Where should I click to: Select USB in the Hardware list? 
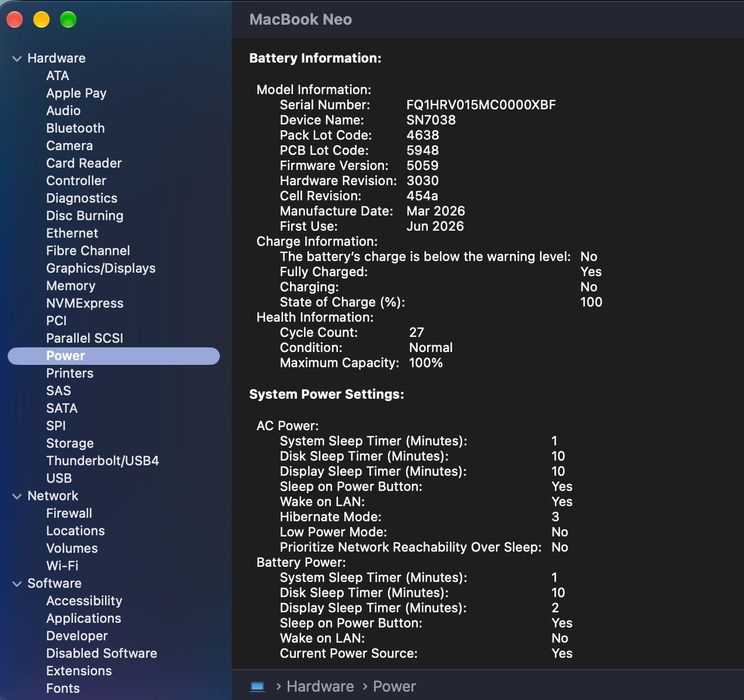[x=59, y=478]
